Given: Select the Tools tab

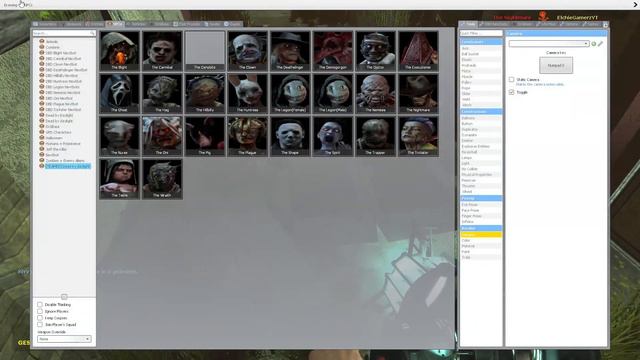Looking at the screenshot, I should coord(469,24).
